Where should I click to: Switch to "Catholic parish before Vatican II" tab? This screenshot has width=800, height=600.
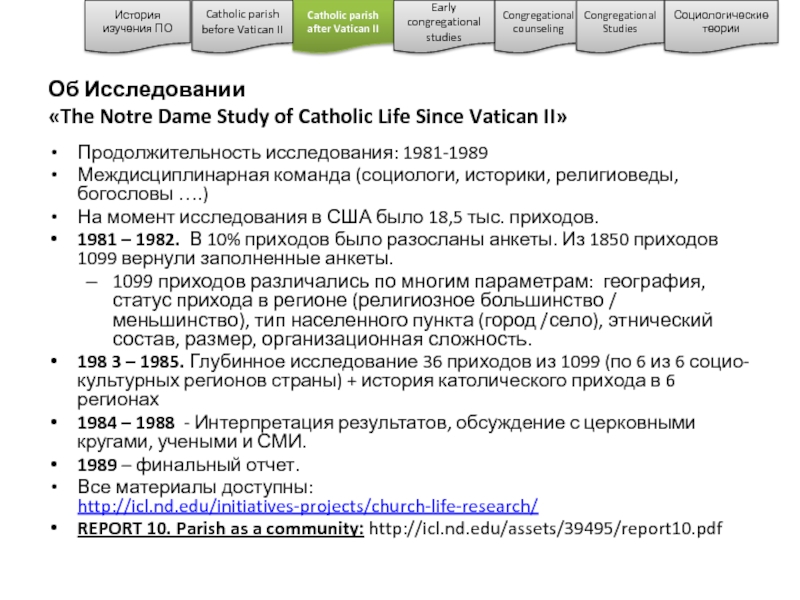(x=243, y=22)
